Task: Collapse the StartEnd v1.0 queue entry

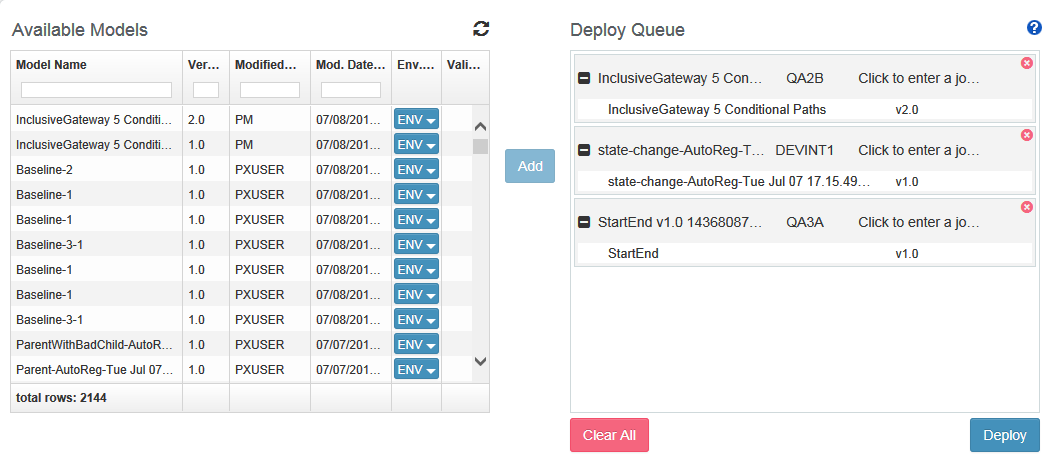Action: pyautogui.click(x=584, y=223)
